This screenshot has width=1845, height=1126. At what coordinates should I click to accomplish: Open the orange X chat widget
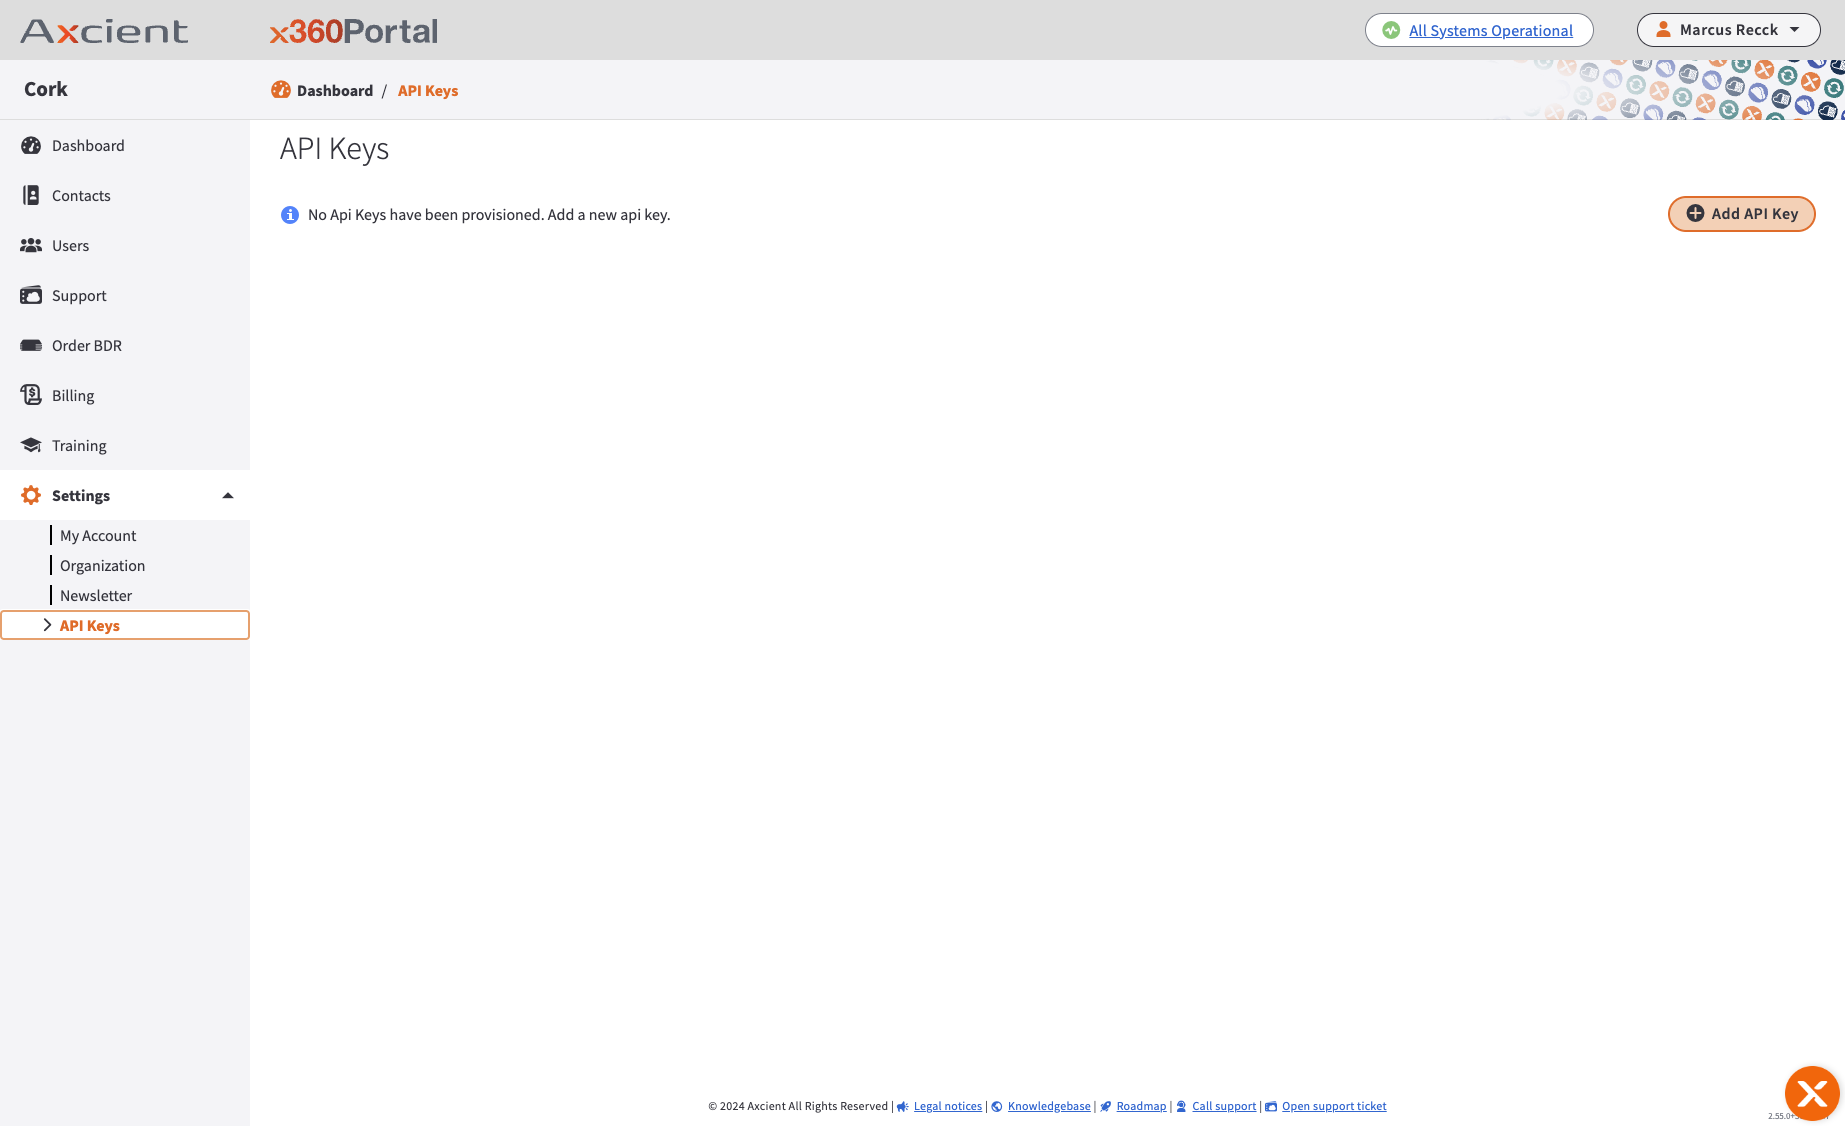(1812, 1094)
